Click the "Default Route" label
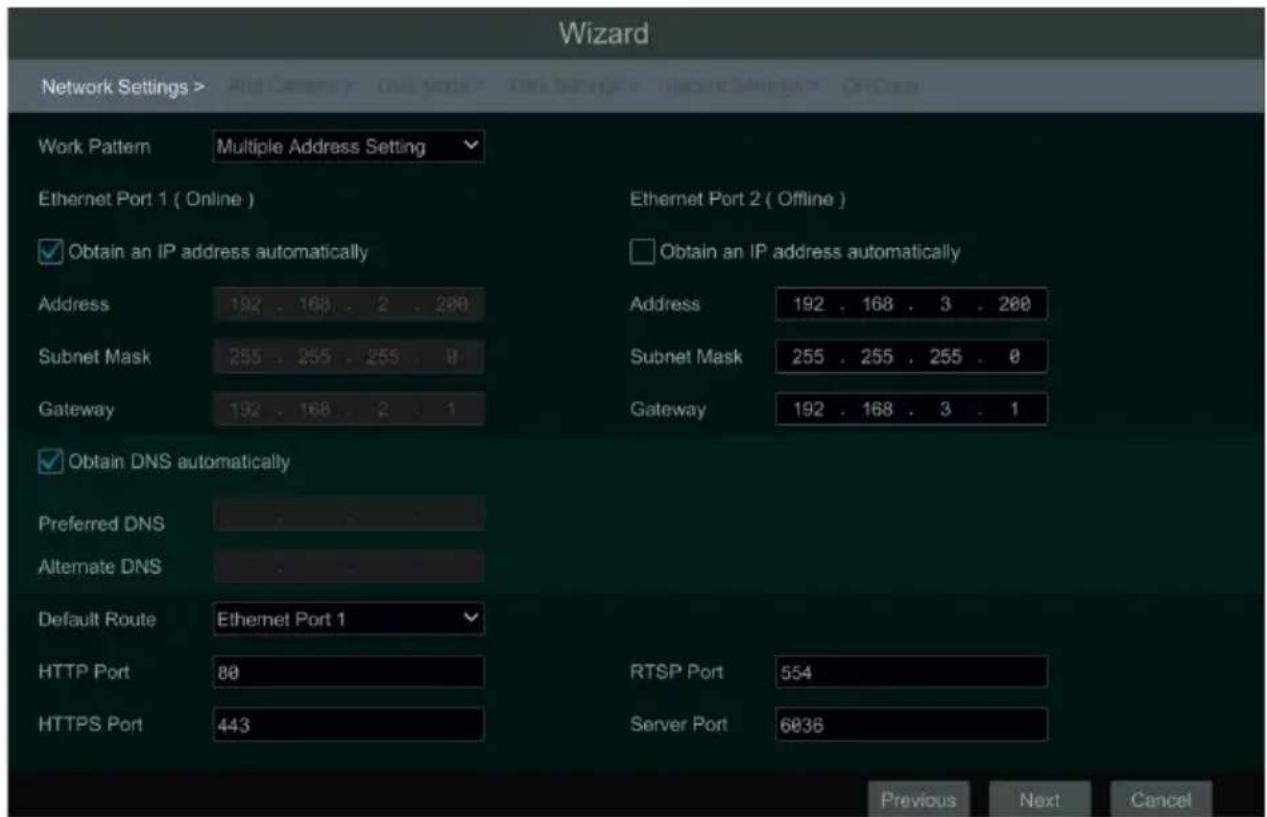Viewport: 1267px width, 817px height. pyautogui.click(x=97, y=619)
